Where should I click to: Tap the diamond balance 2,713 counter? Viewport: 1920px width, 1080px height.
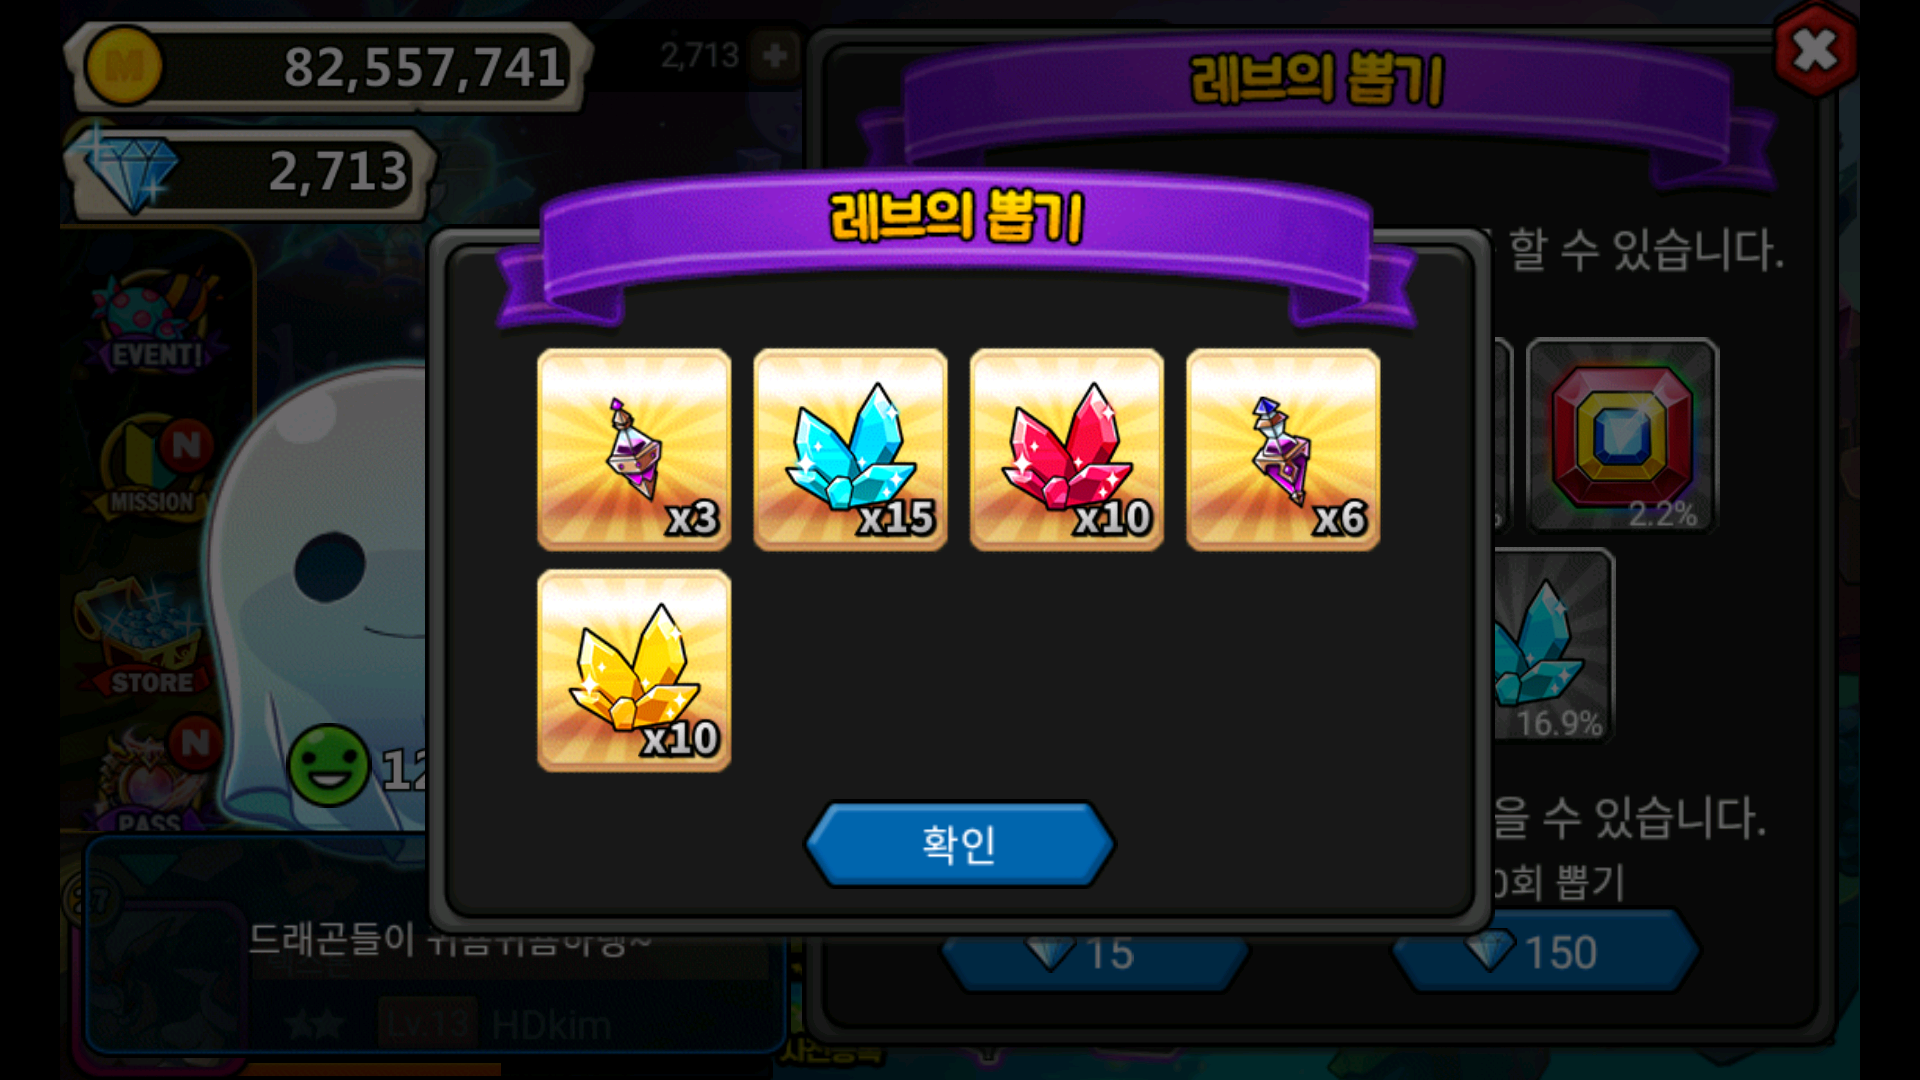pos(250,172)
